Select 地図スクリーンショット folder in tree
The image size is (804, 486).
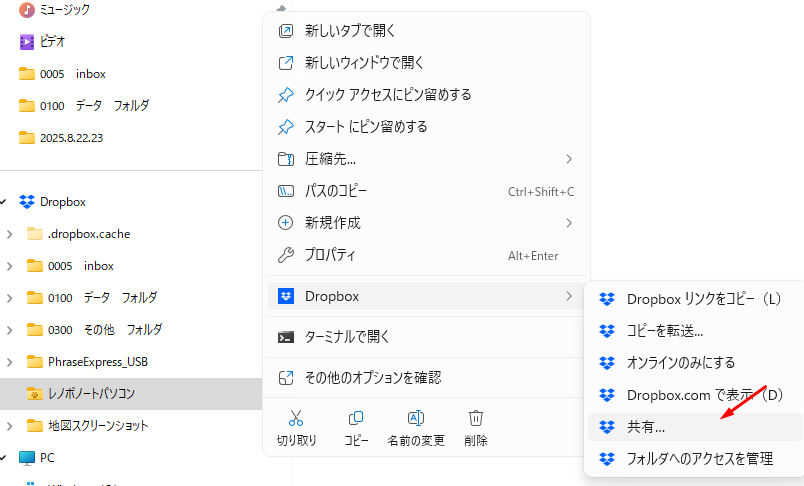tap(98, 426)
